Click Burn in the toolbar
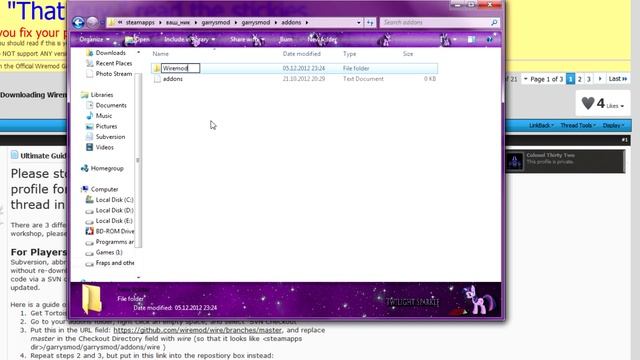The height and width of the screenshot is (360, 640). click(286, 40)
